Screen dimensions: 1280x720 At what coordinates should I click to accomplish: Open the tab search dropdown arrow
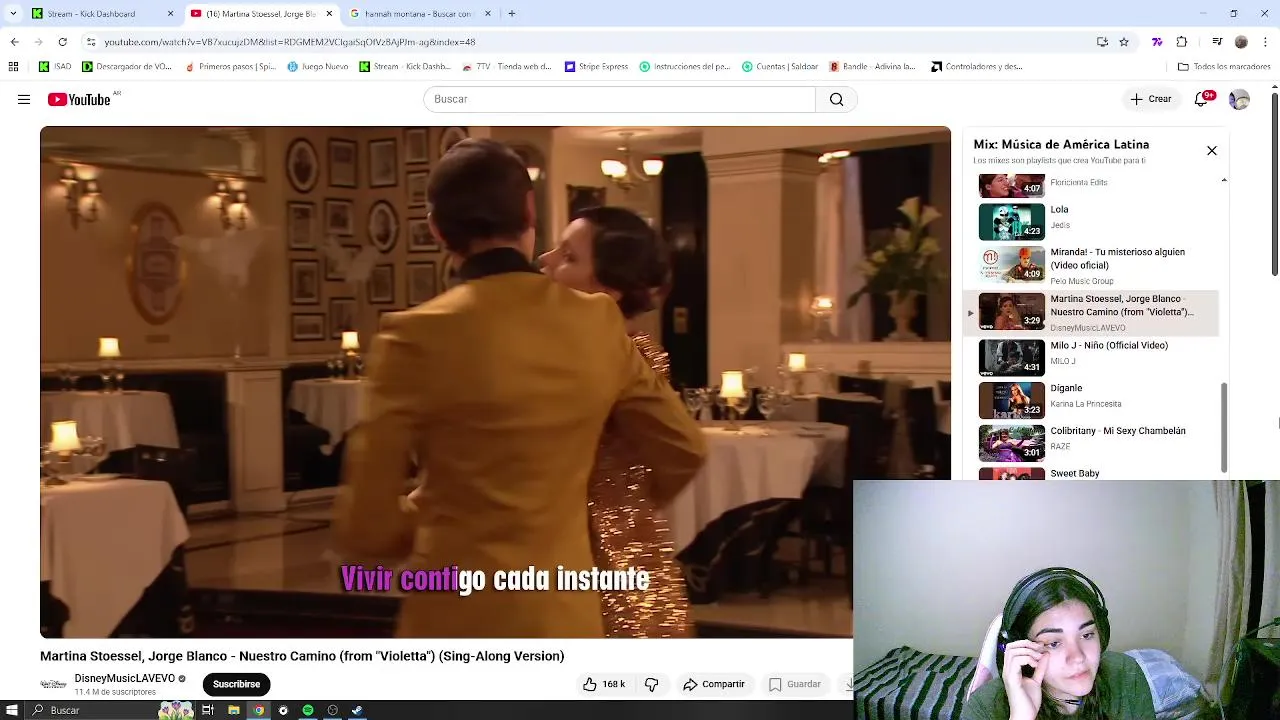click(13, 14)
